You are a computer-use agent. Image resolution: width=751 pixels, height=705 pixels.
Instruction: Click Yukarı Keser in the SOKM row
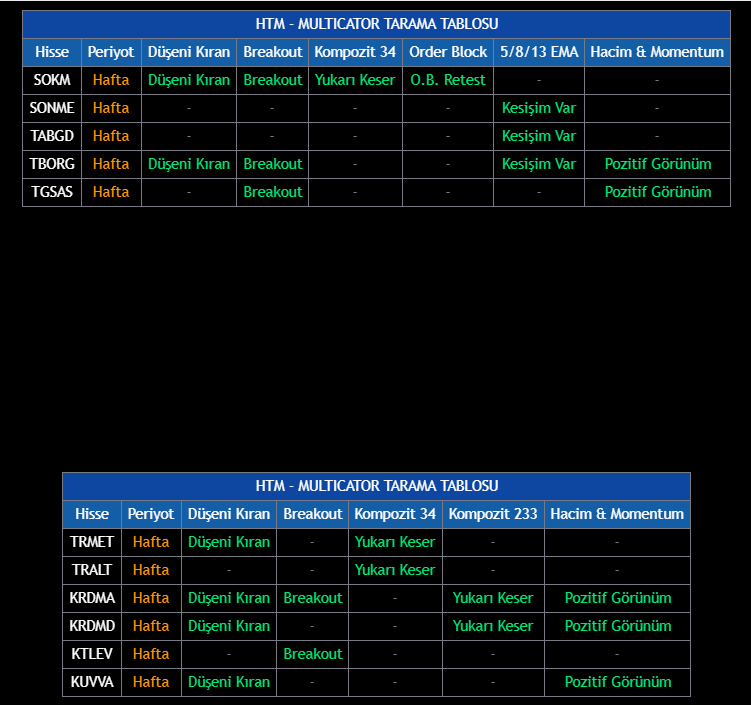click(355, 80)
